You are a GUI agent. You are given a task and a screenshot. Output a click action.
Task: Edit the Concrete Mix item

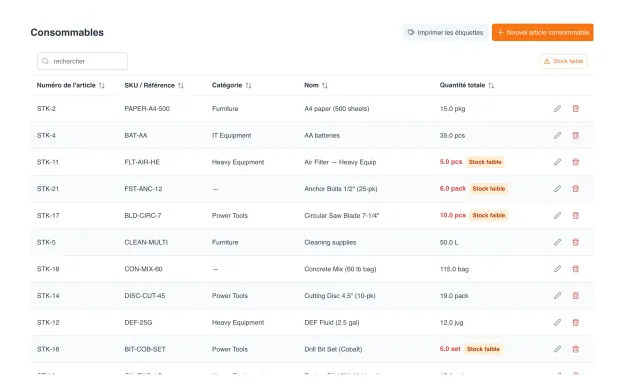coord(557,269)
